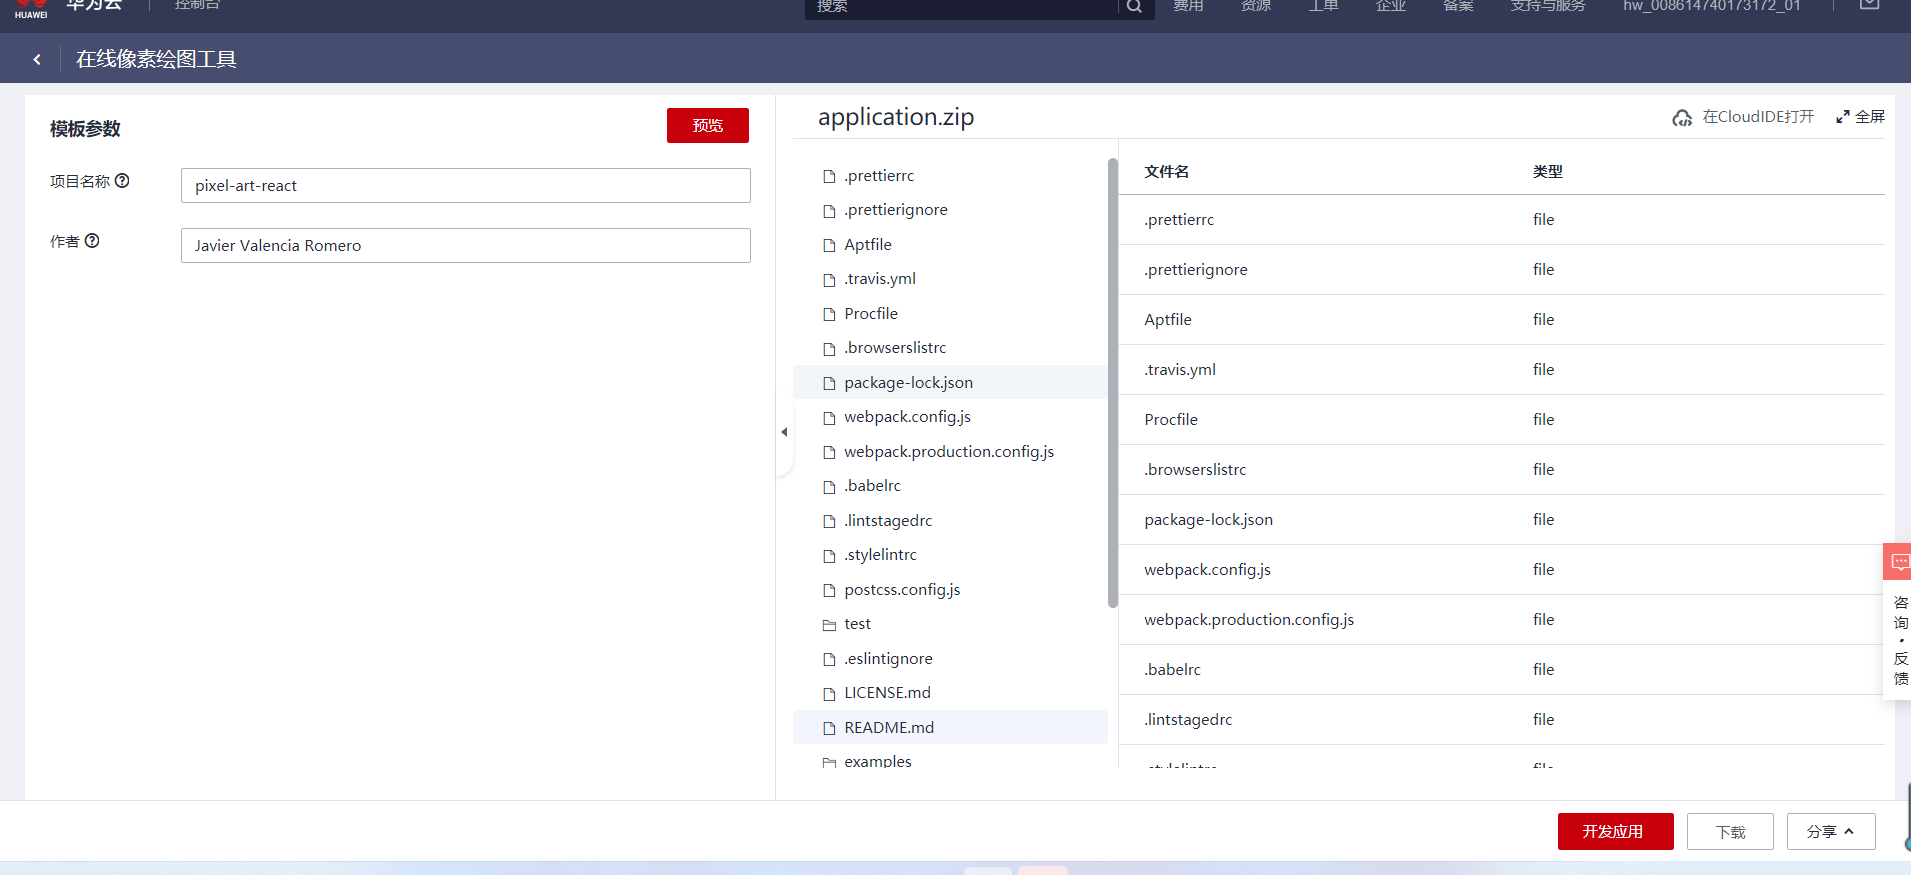Select webpack.production.config.js in the file tree
1911x875 pixels.
(x=950, y=451)
